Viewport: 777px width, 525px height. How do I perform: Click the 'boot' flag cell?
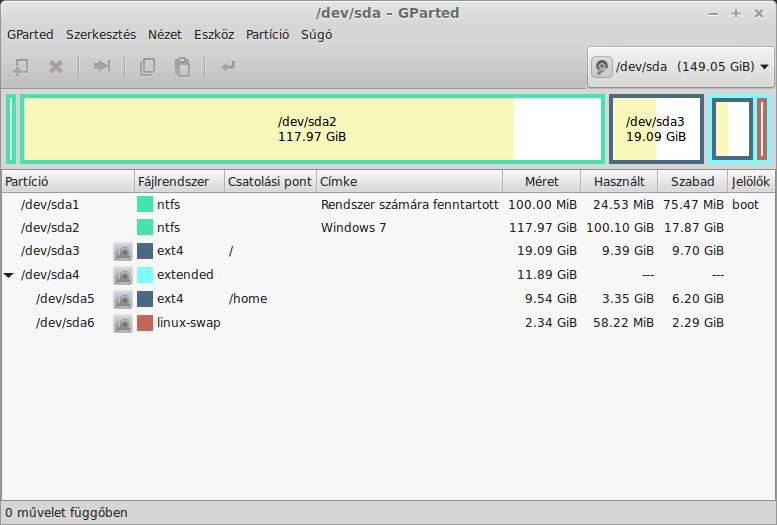745,204
